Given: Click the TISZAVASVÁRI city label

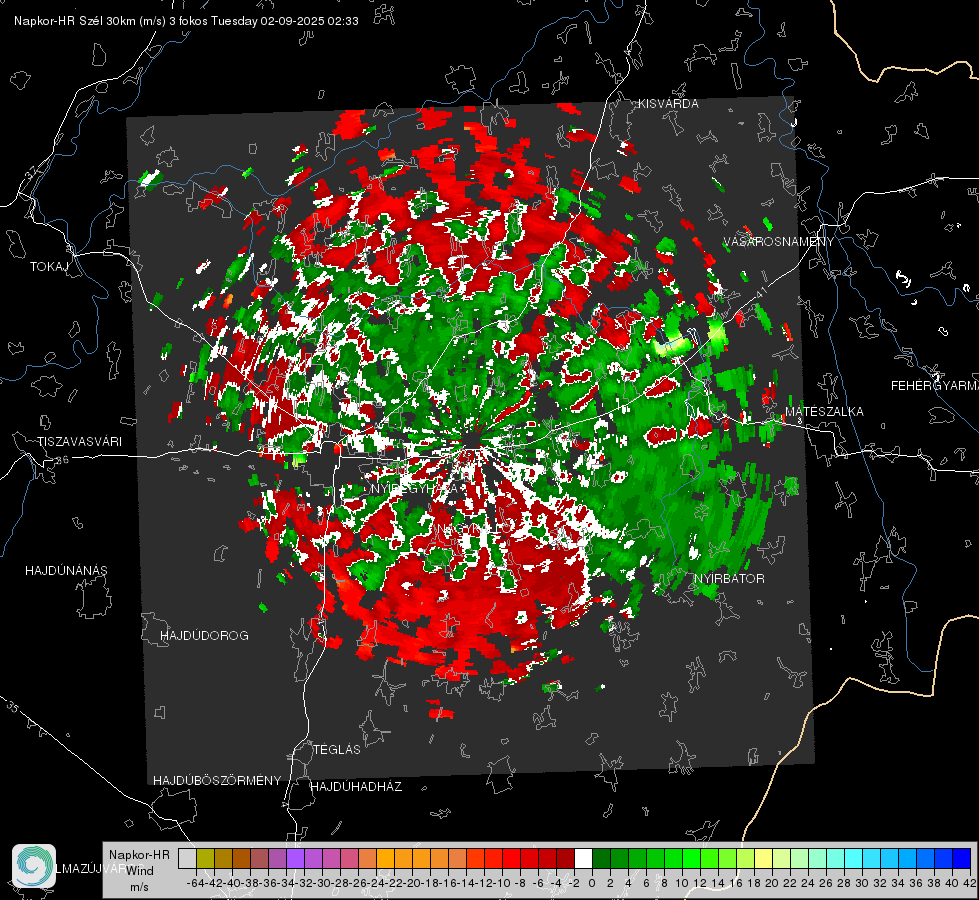Looking at the screenshot, I should pos(79,442).
